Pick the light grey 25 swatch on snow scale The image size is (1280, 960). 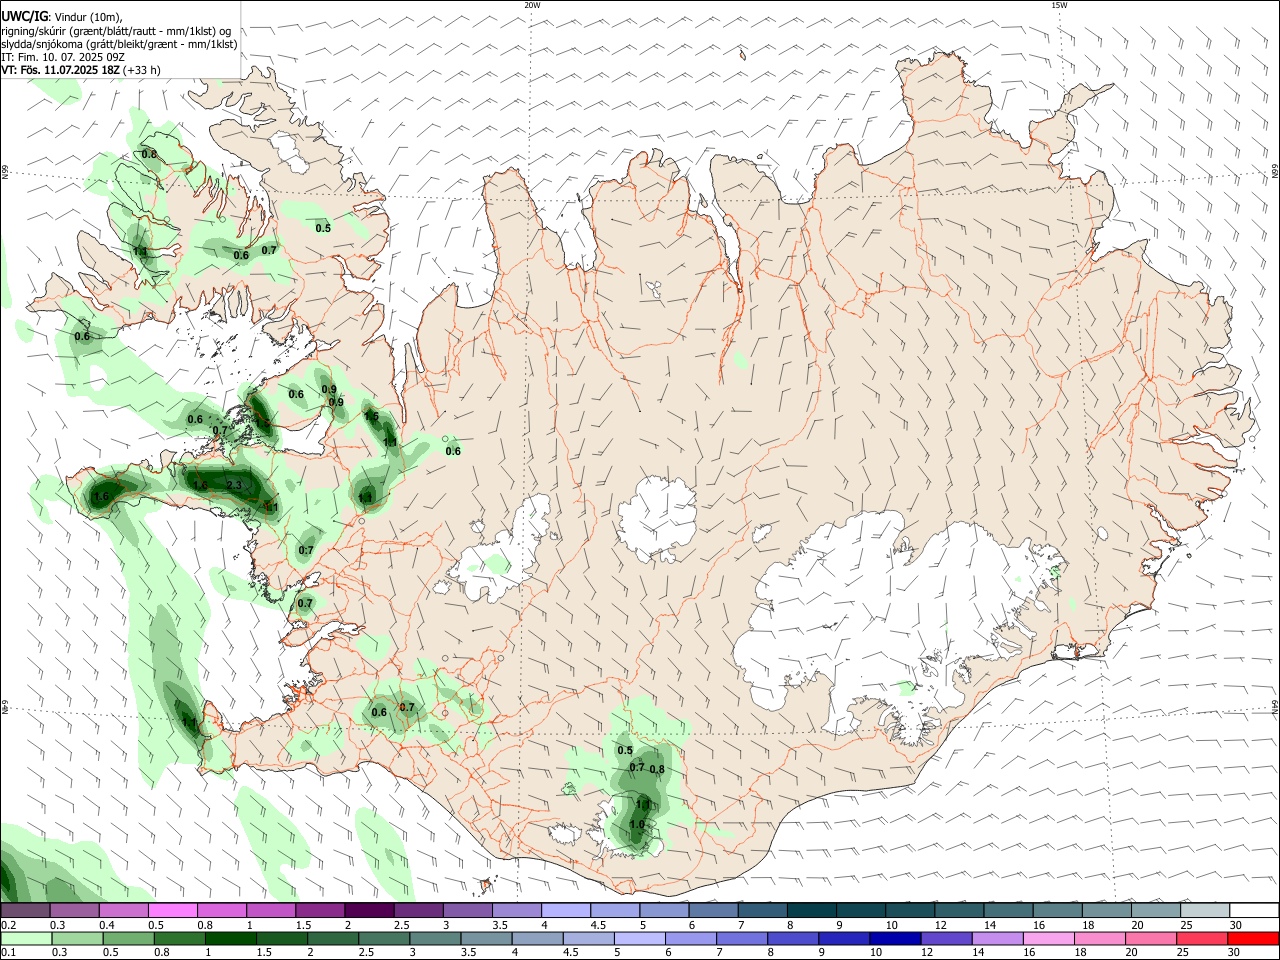tap(1204, 910)
